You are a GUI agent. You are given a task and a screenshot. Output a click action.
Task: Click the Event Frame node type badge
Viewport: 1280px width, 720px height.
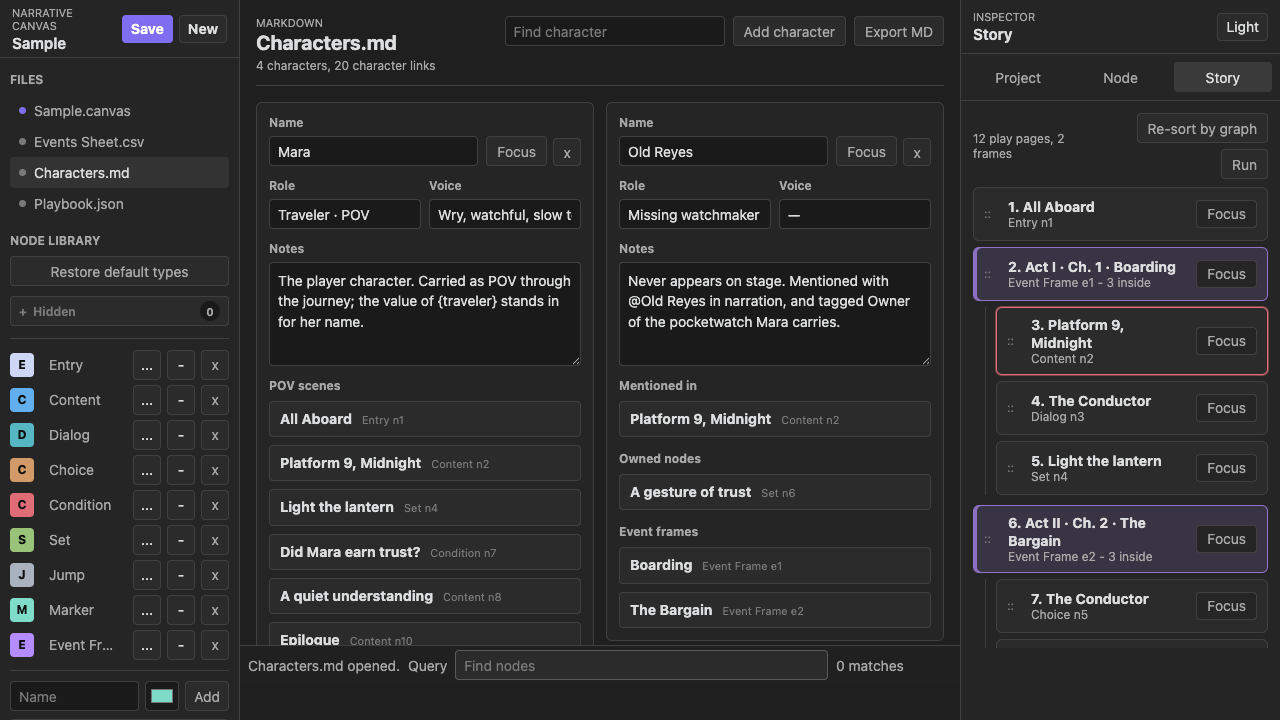coord(22,645)
